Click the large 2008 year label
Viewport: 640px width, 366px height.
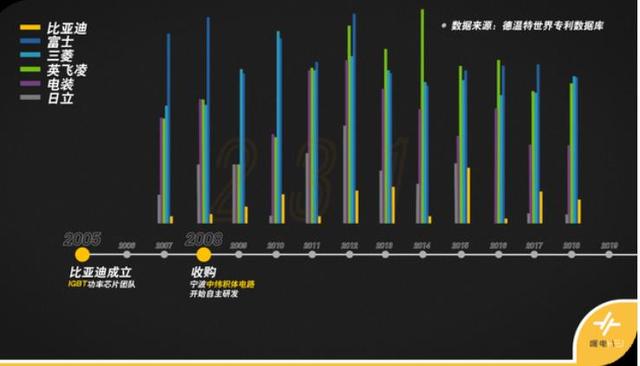[204, 239]
